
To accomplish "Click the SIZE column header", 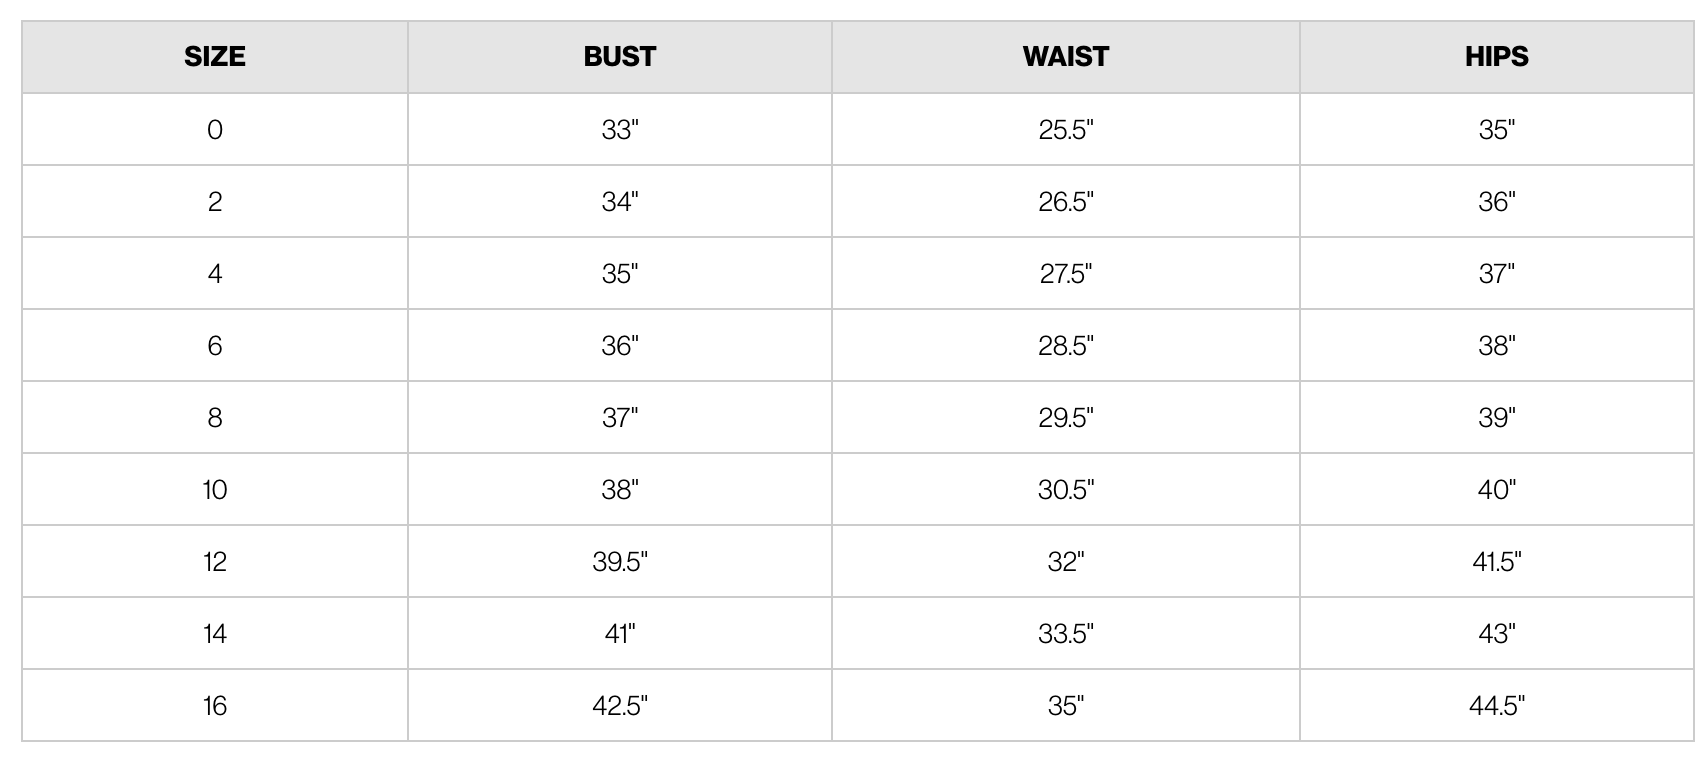I will coord(215,57).
